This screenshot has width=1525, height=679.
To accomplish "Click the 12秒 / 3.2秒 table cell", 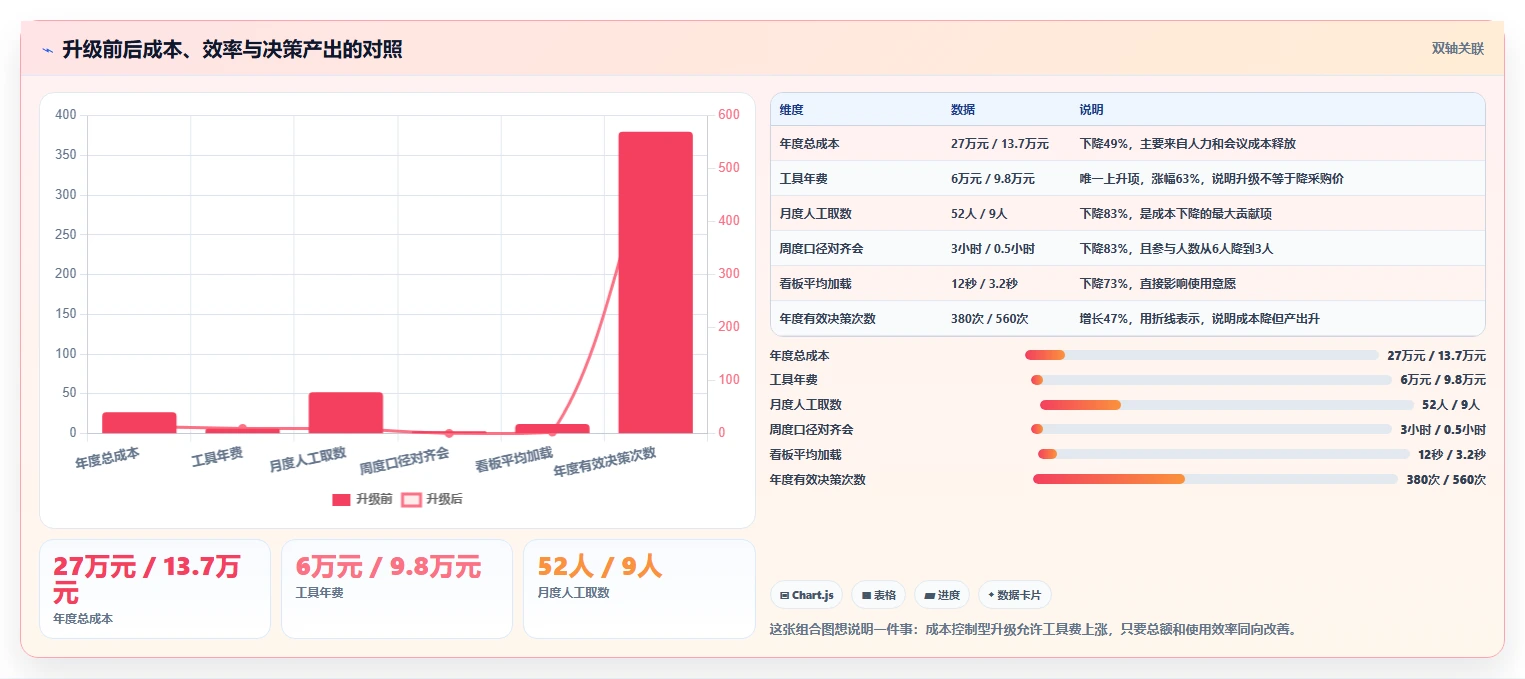I will point(985,284).
